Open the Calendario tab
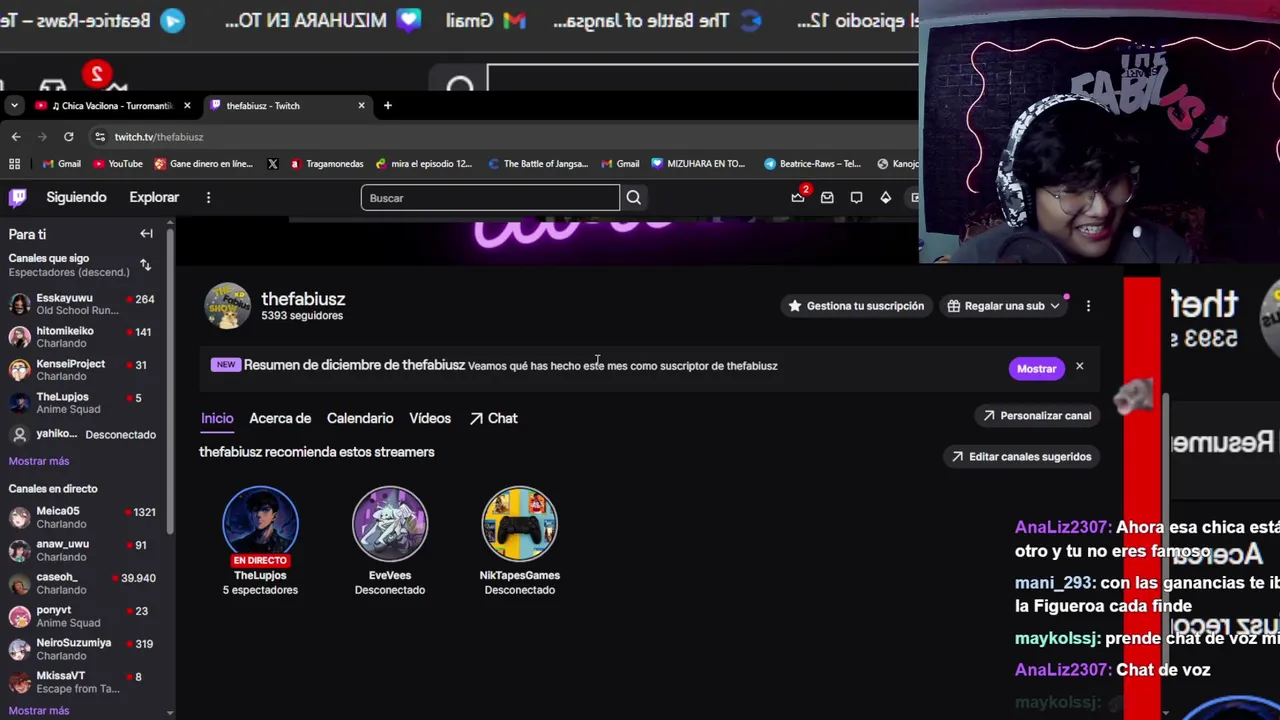 (360, 418)
